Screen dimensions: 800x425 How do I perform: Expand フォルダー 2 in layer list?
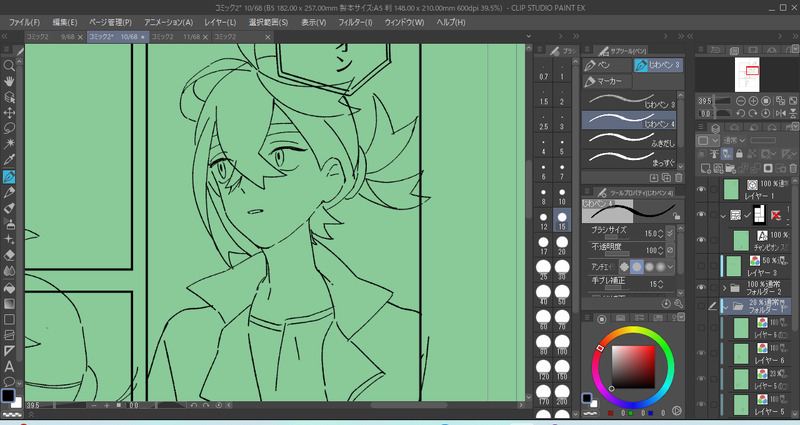pos(724,288)
